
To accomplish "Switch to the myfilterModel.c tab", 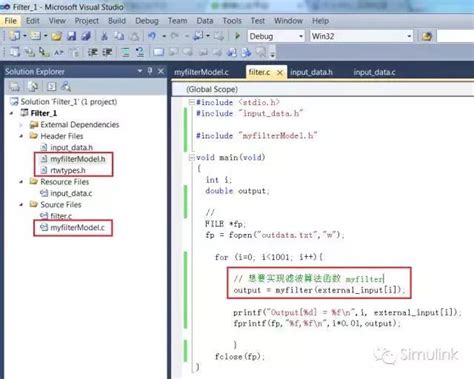I will 202,72.
